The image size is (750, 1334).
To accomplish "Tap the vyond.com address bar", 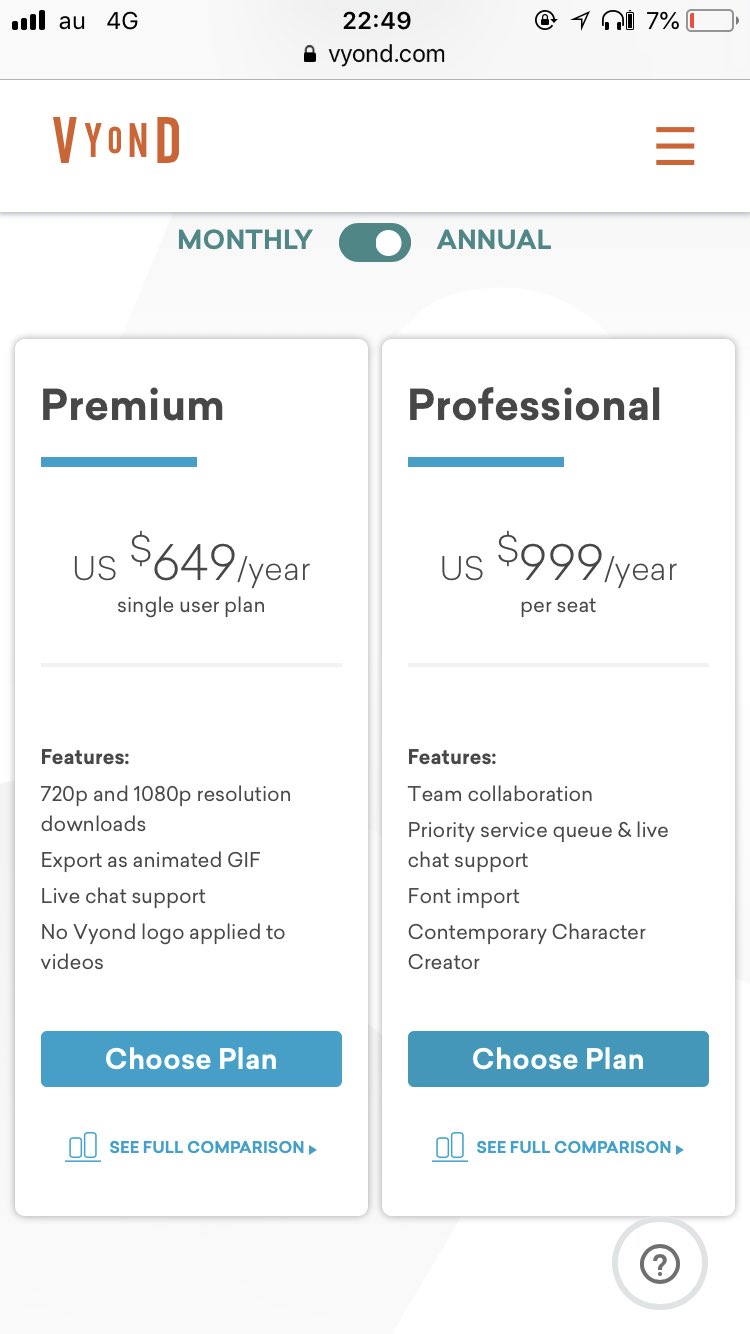I will (386, 54).
